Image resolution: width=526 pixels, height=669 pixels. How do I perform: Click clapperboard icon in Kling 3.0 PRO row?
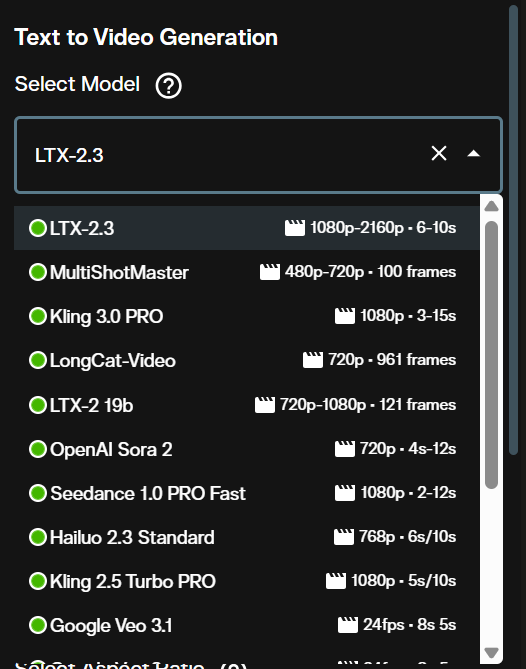pos(345,316)
